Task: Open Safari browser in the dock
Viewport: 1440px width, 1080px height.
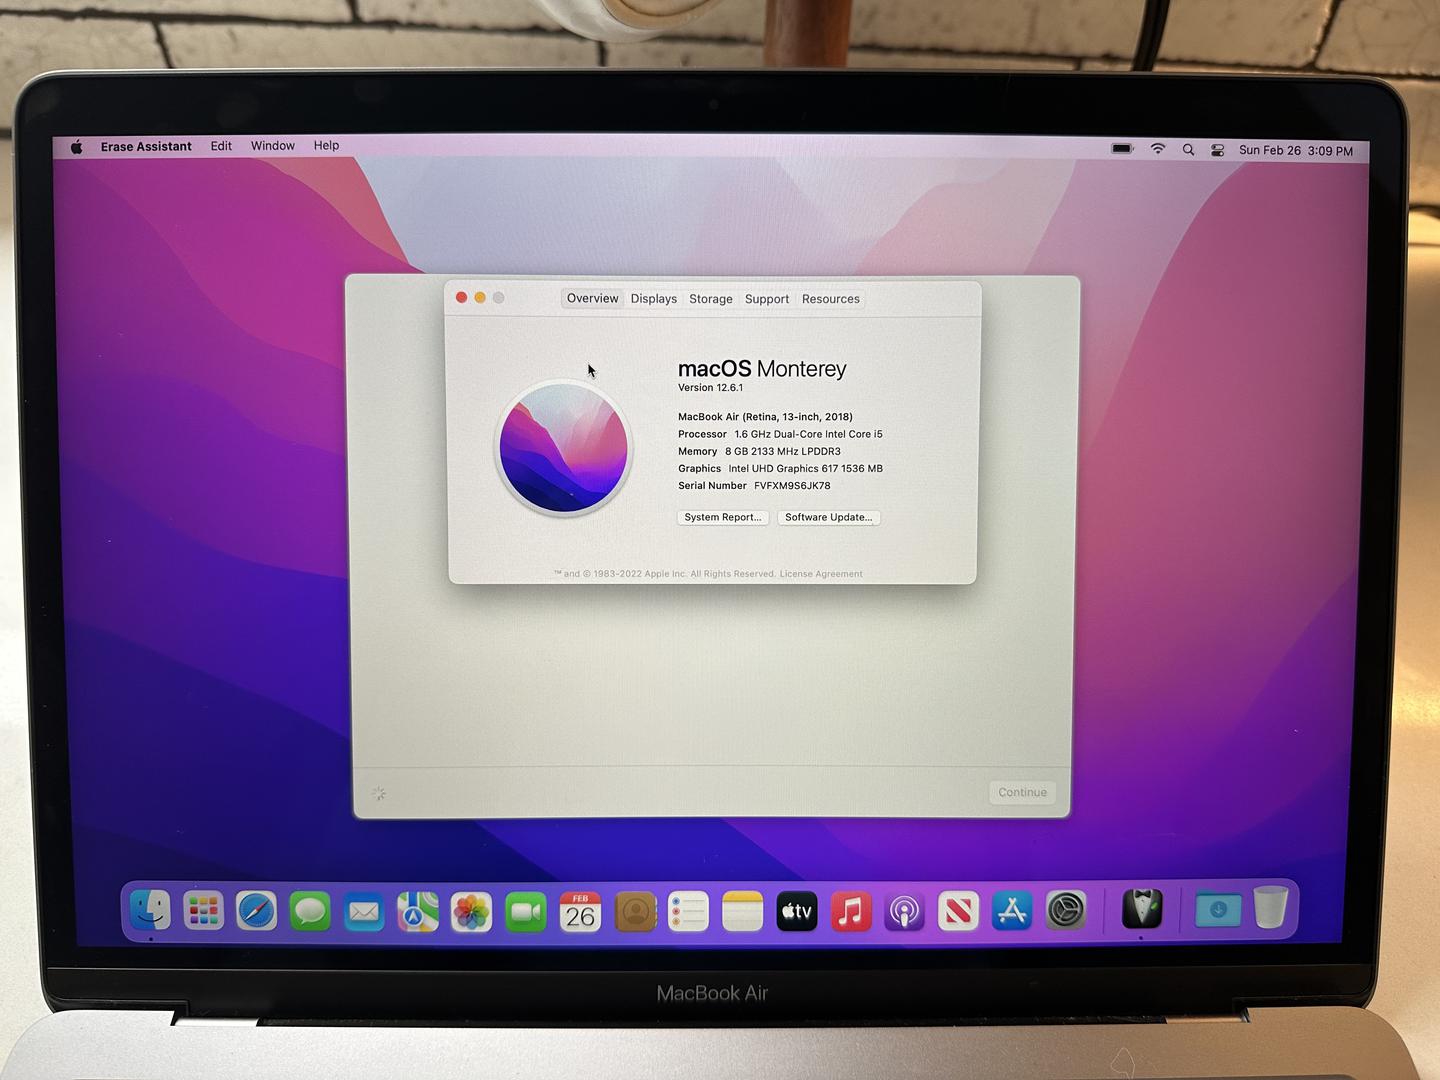Action: tap(257, 911)
